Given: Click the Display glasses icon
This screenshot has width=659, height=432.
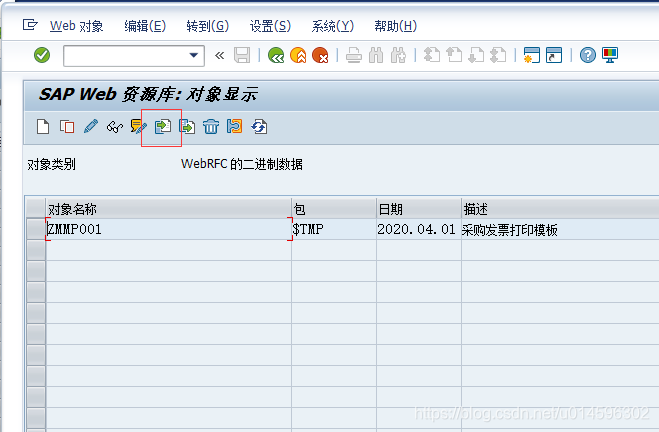Looking at the screenshot, I should [x=115, y=126].
